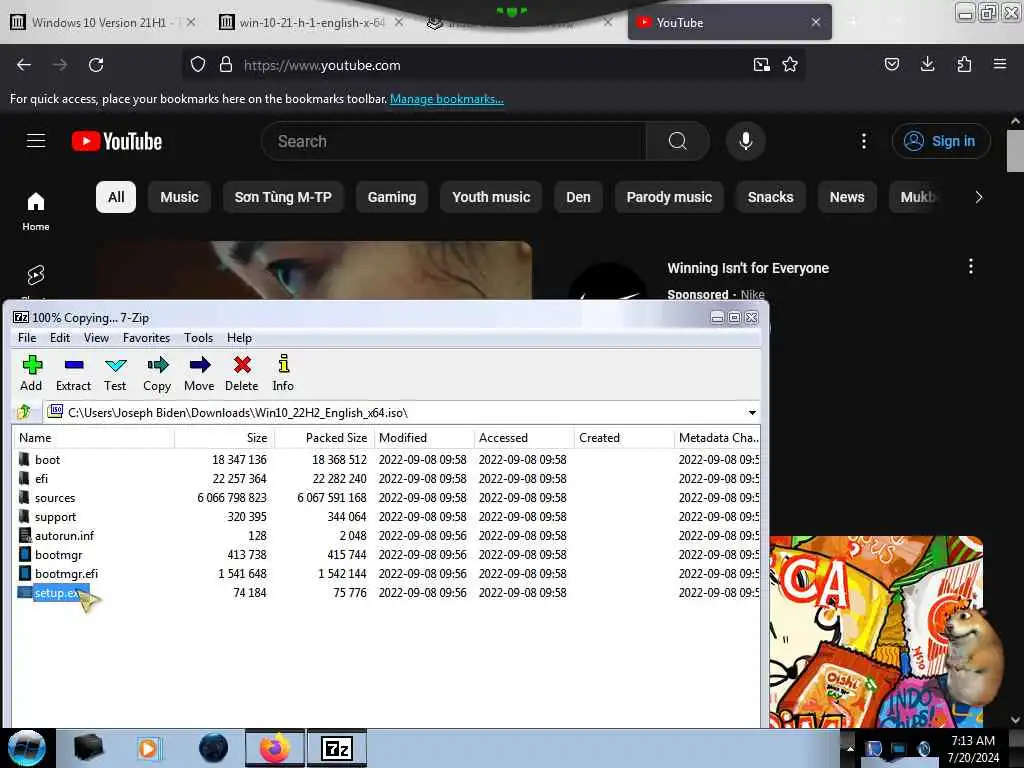Screen dimensions: 1024x768
Task: Open the Firefox hamburger application menu
Action: [1000, 64]
